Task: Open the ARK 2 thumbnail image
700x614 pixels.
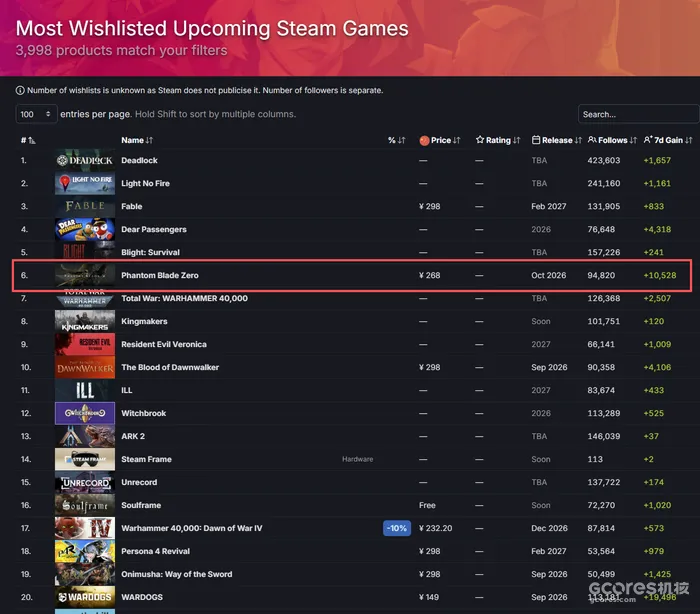Action: point(85,436)
